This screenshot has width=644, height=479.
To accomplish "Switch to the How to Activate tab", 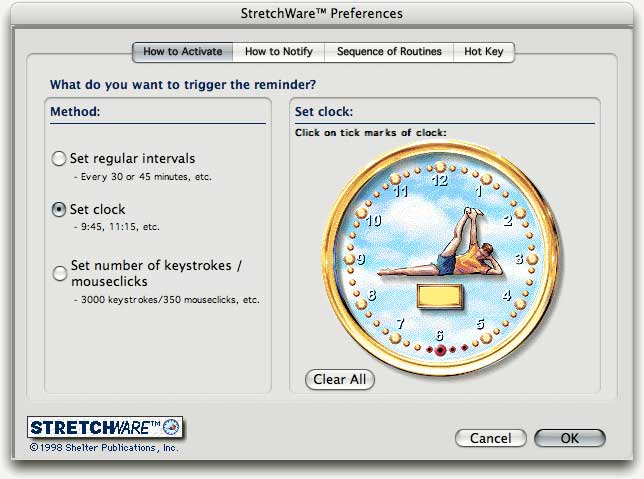I will pos(182,52).
